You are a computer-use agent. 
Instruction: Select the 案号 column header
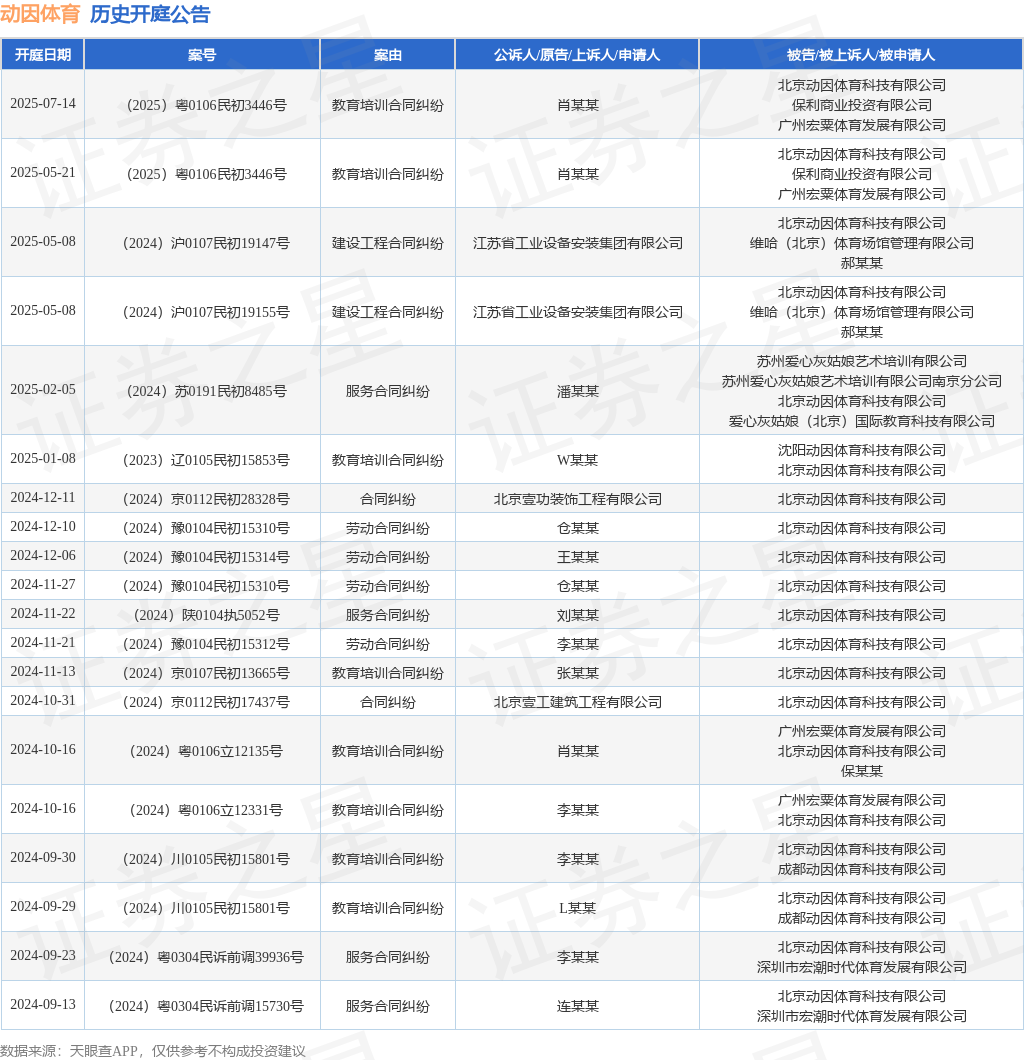coord(201,55)
